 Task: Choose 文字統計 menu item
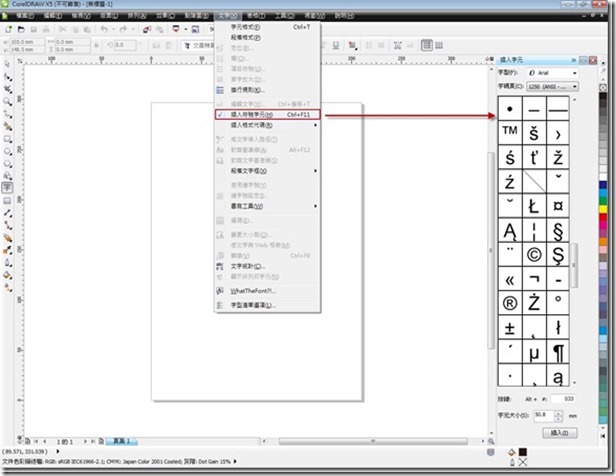pyautogui.click(x=268, y=266)
